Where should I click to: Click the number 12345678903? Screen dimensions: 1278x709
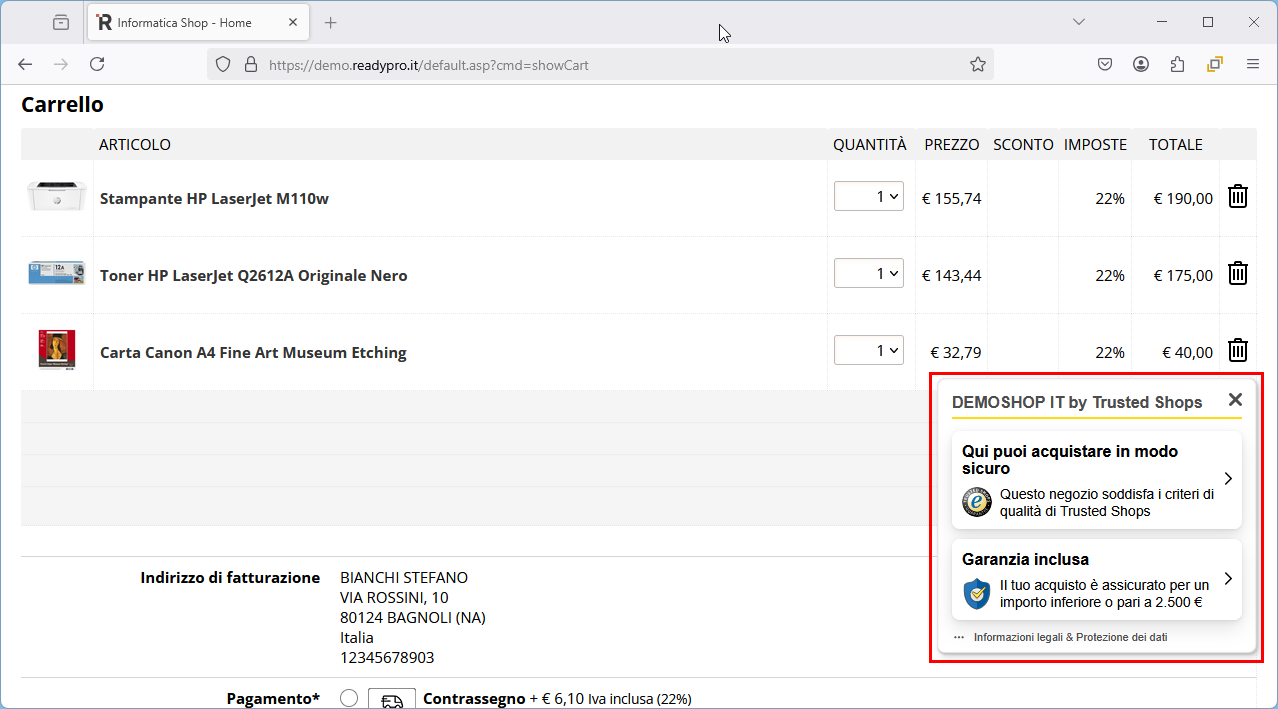tap(387, 657)
